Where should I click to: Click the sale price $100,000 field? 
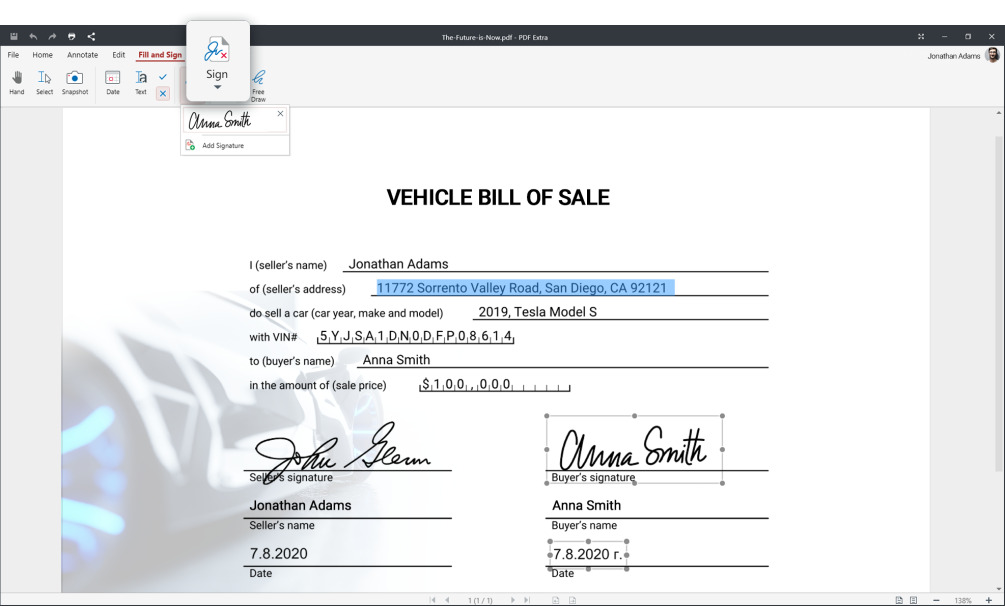click(494, 384)
